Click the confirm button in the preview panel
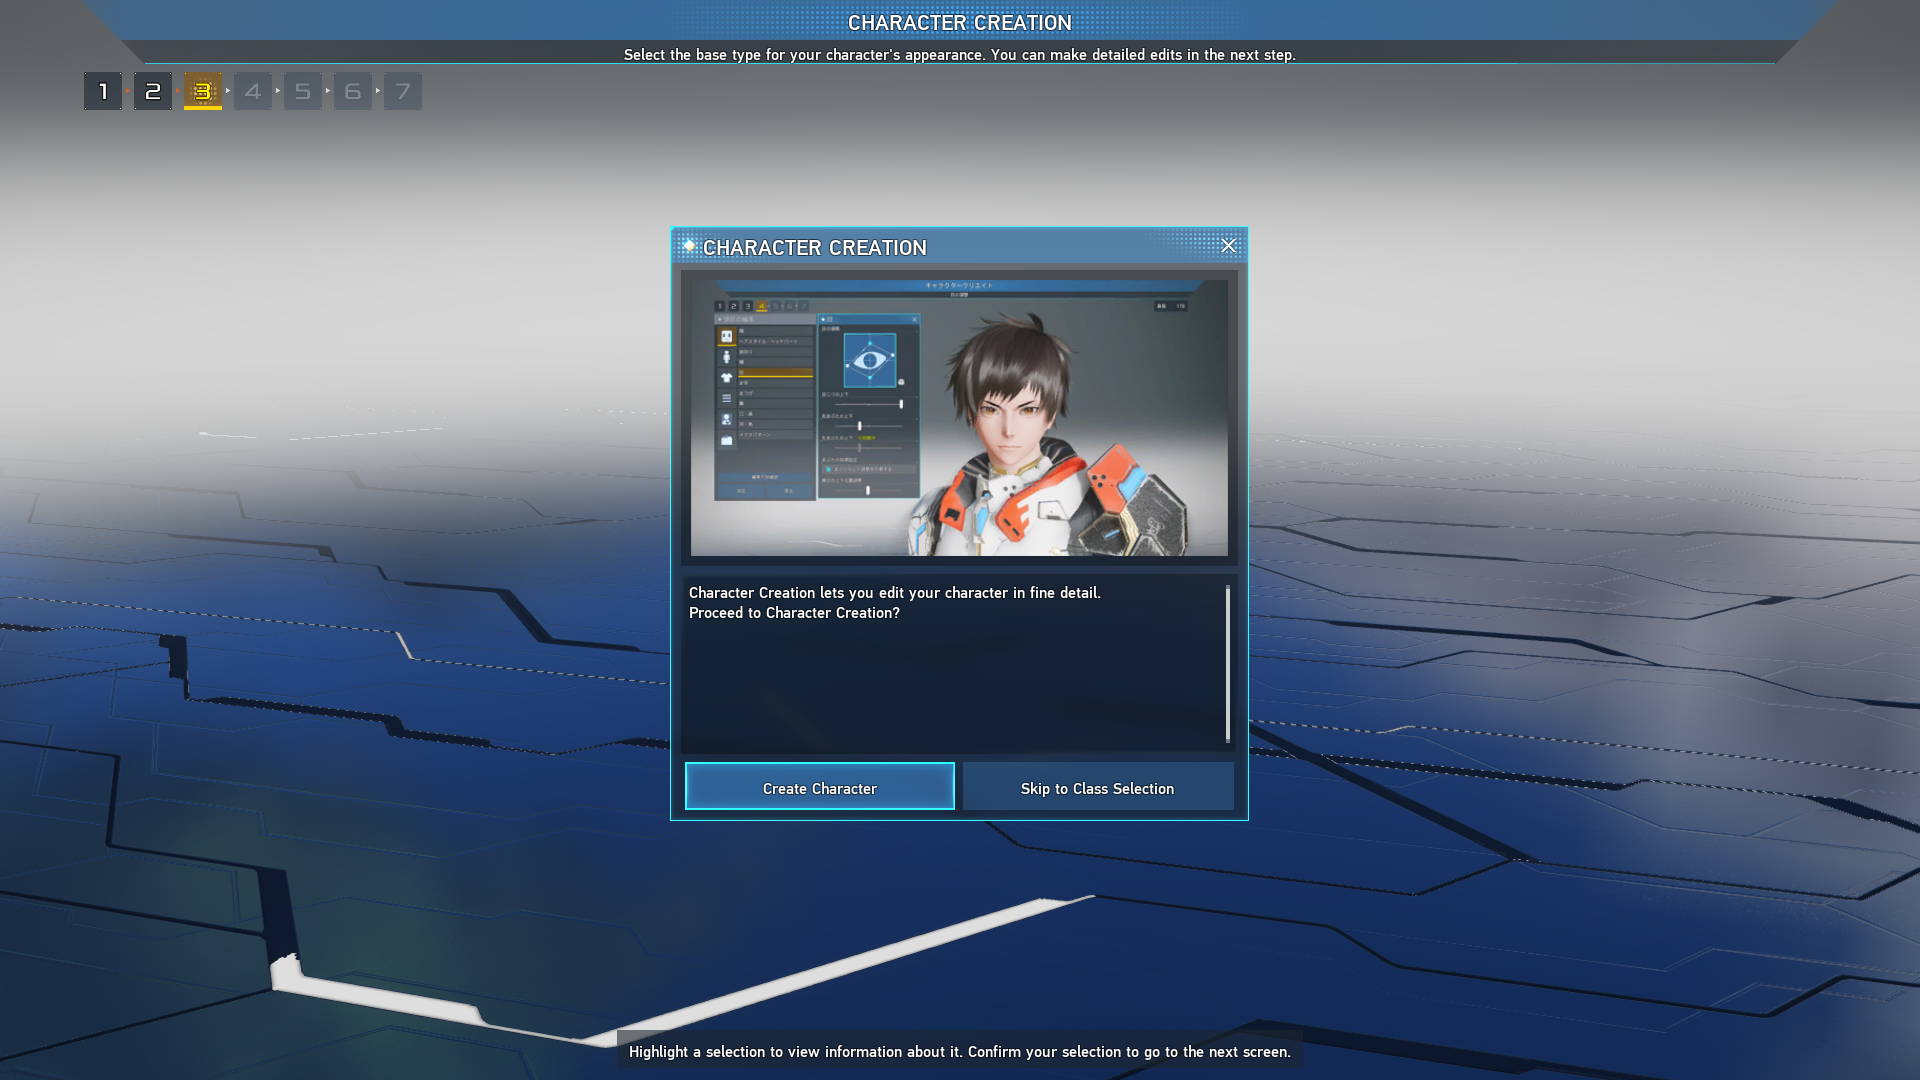The width and height of the screenshot is (1920, 1080). point(742,490)
